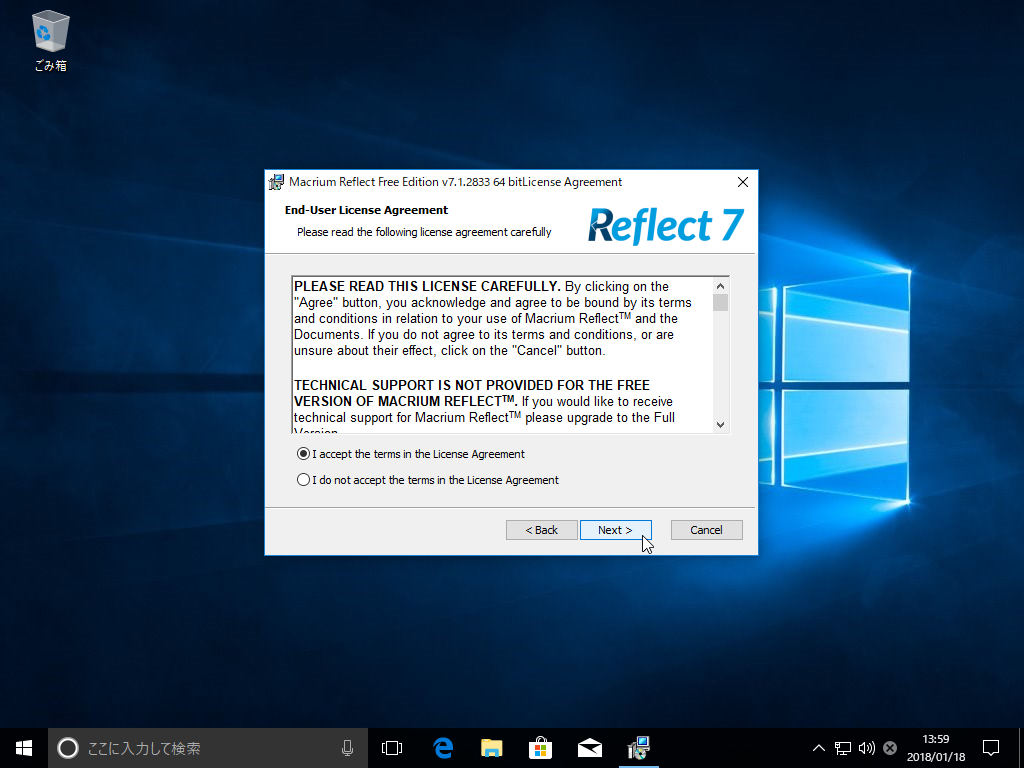
Task: Open File Explorer from the taskbar
Action: pyautogui.click(x=491, y=748)
